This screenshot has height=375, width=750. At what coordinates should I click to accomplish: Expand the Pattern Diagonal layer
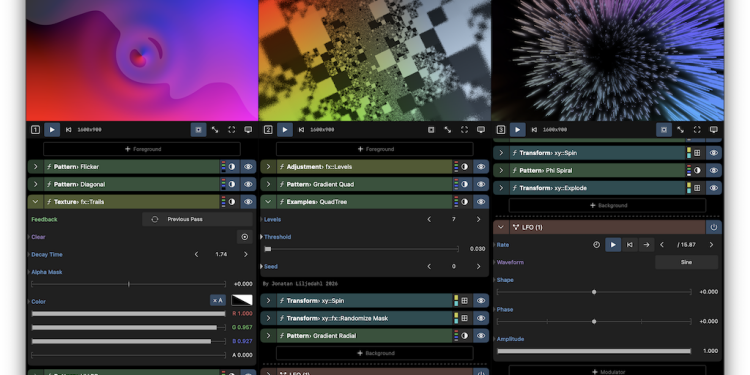tap(35, 184)
